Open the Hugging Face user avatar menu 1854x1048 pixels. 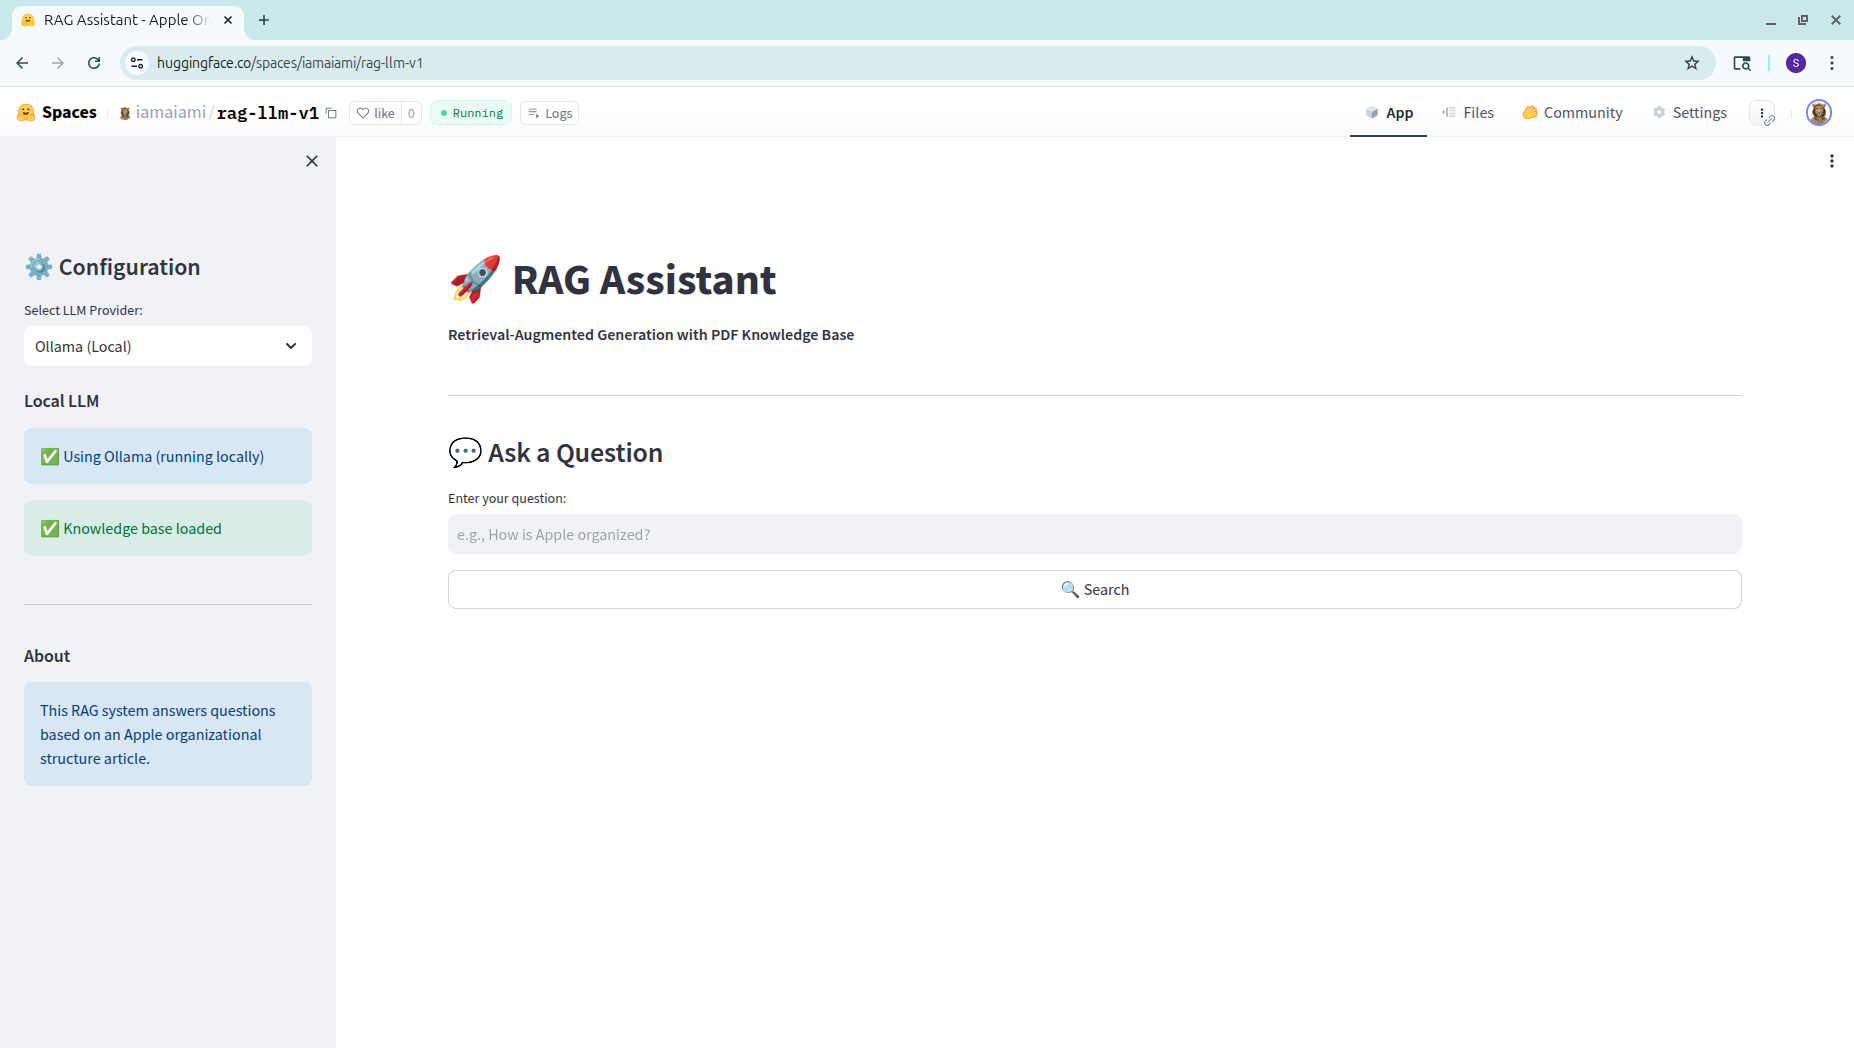pyautogui.click(x=1818, y=113)
